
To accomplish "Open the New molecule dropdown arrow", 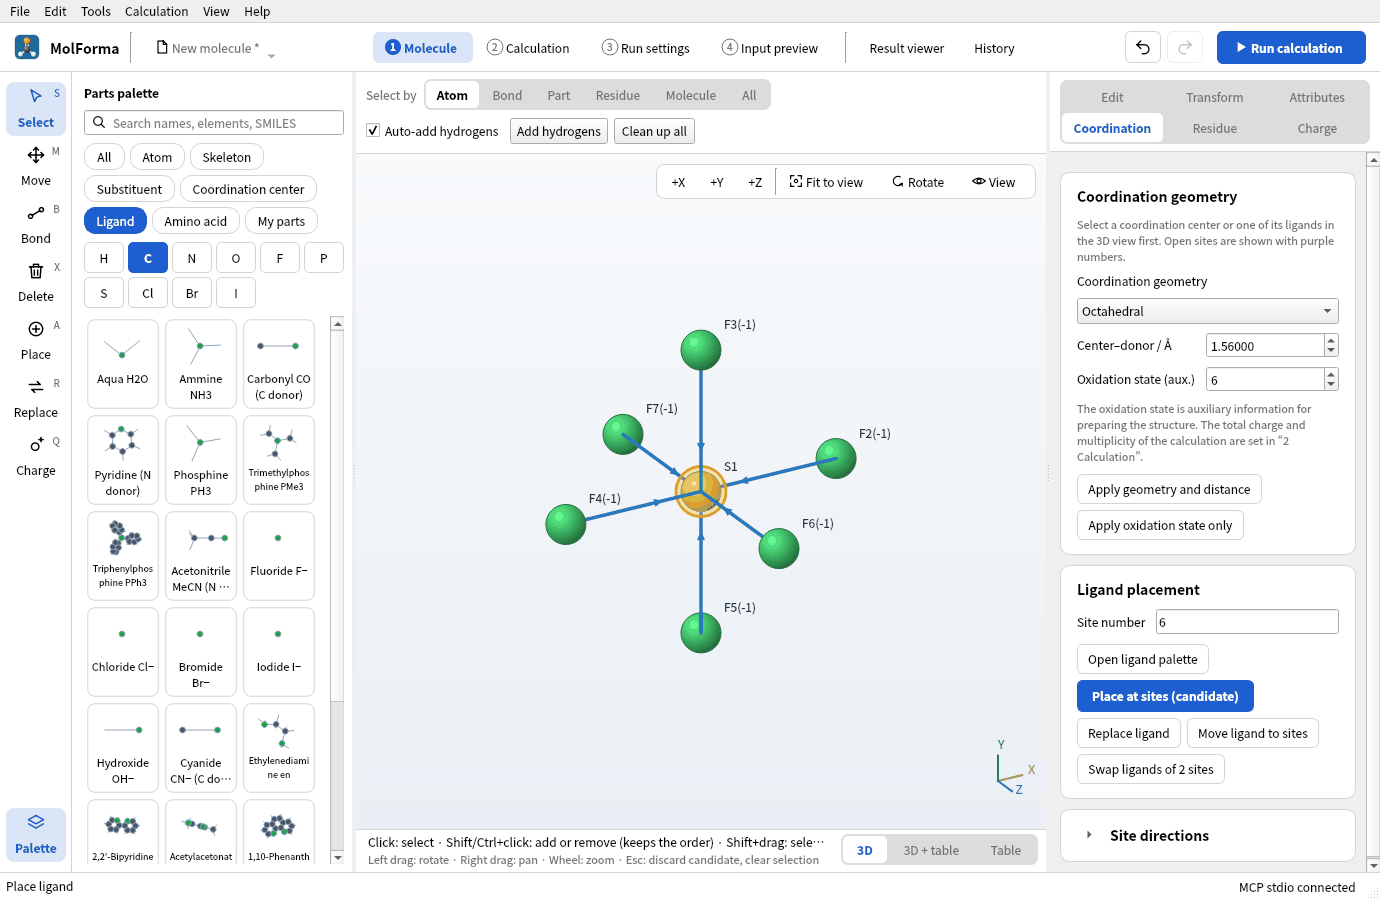I will point(271,55).
